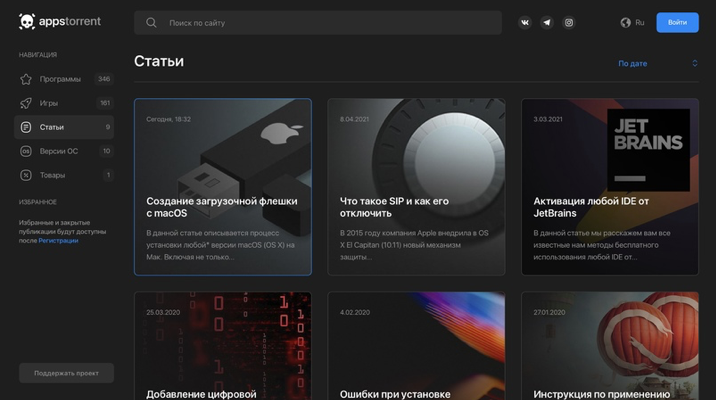
Task: Open Версии ОС section
Action: pos(64,151)
